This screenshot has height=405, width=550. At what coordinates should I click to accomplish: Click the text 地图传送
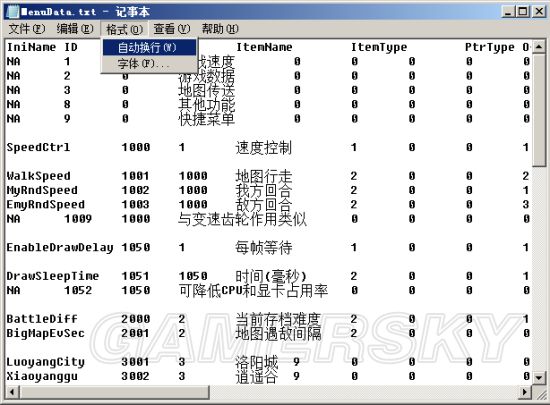[x=206, y=90]
